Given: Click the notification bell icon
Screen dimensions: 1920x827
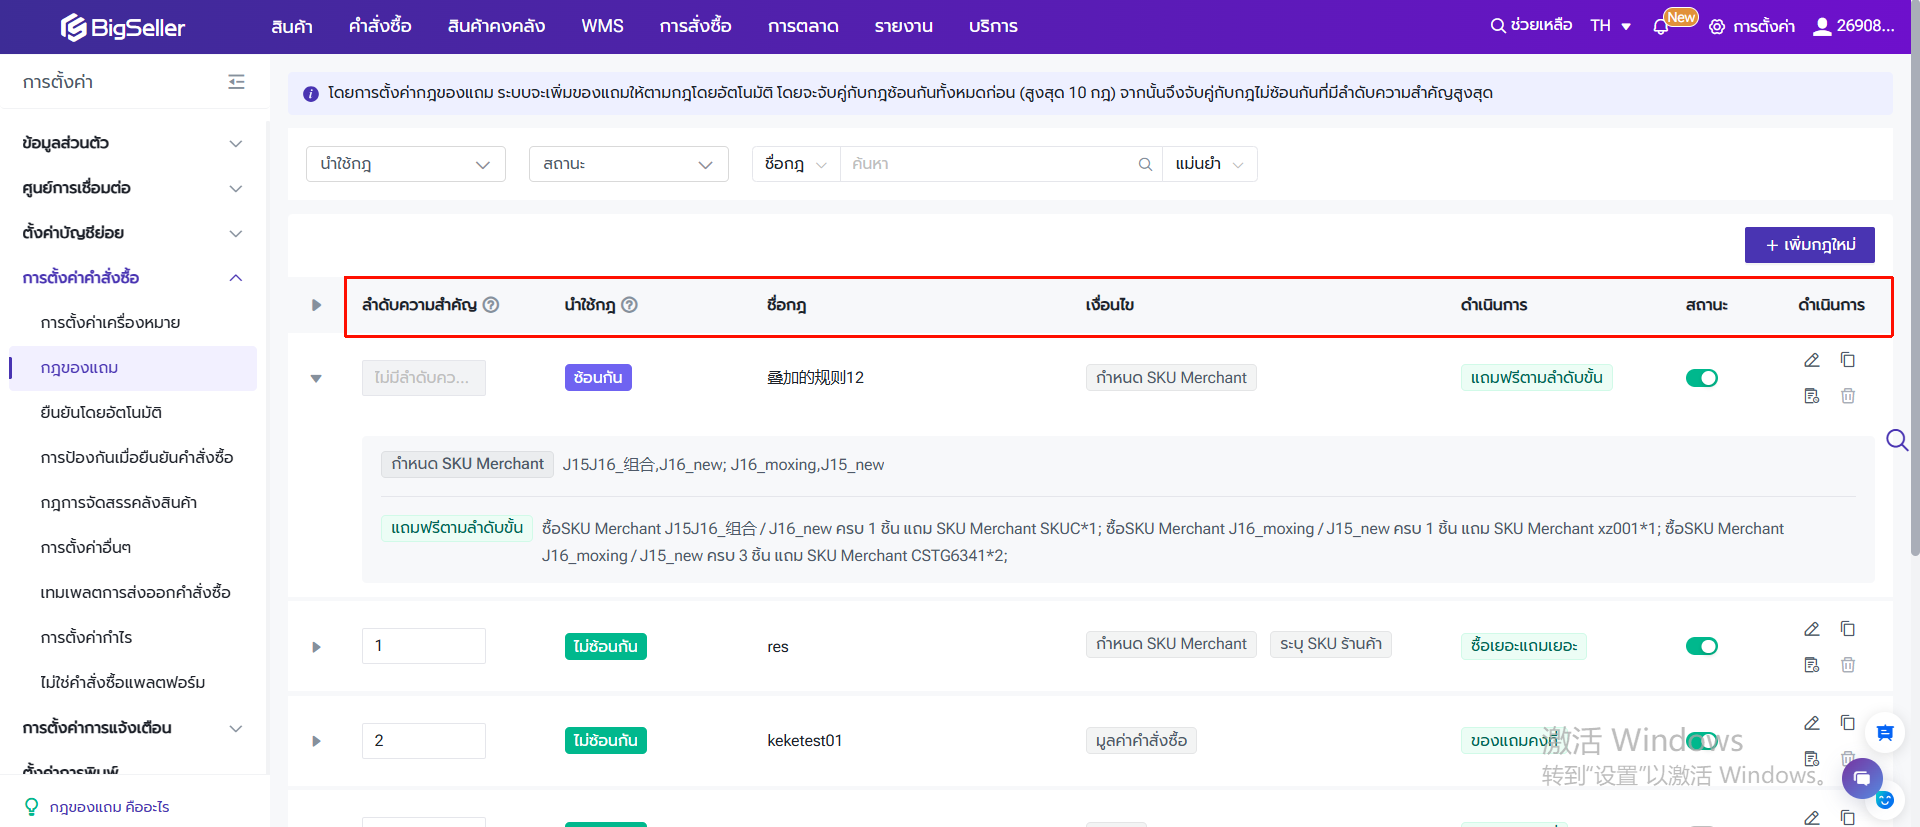Looking at the screenshot, I should click(1661, 27).
